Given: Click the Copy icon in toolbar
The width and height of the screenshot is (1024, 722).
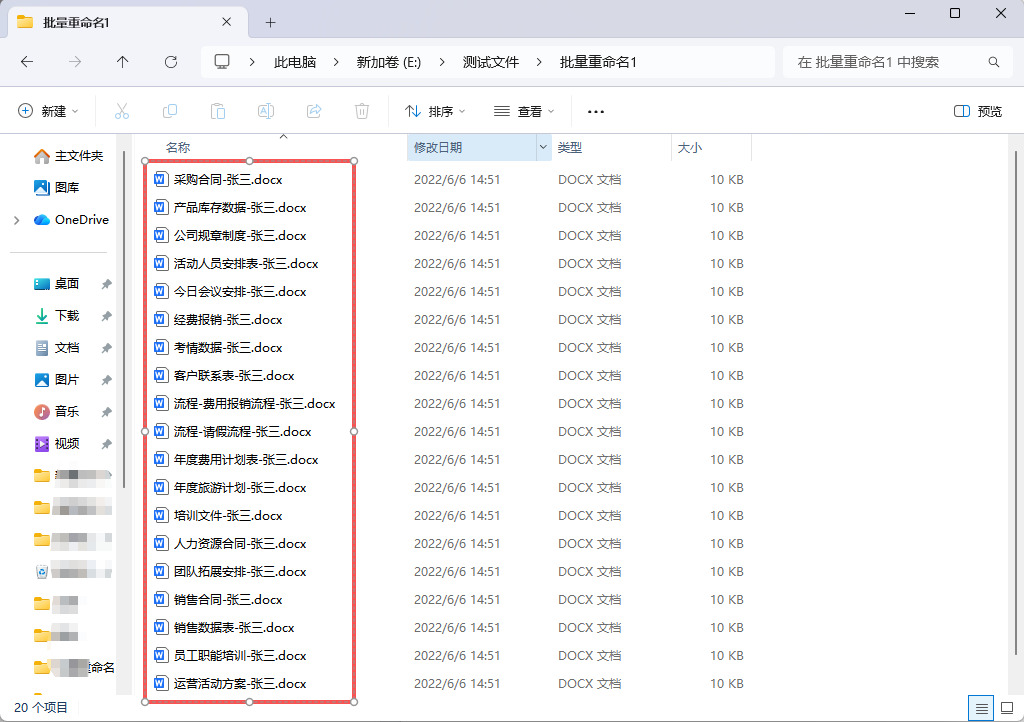Looking at the screenshot, I should 170,111.
